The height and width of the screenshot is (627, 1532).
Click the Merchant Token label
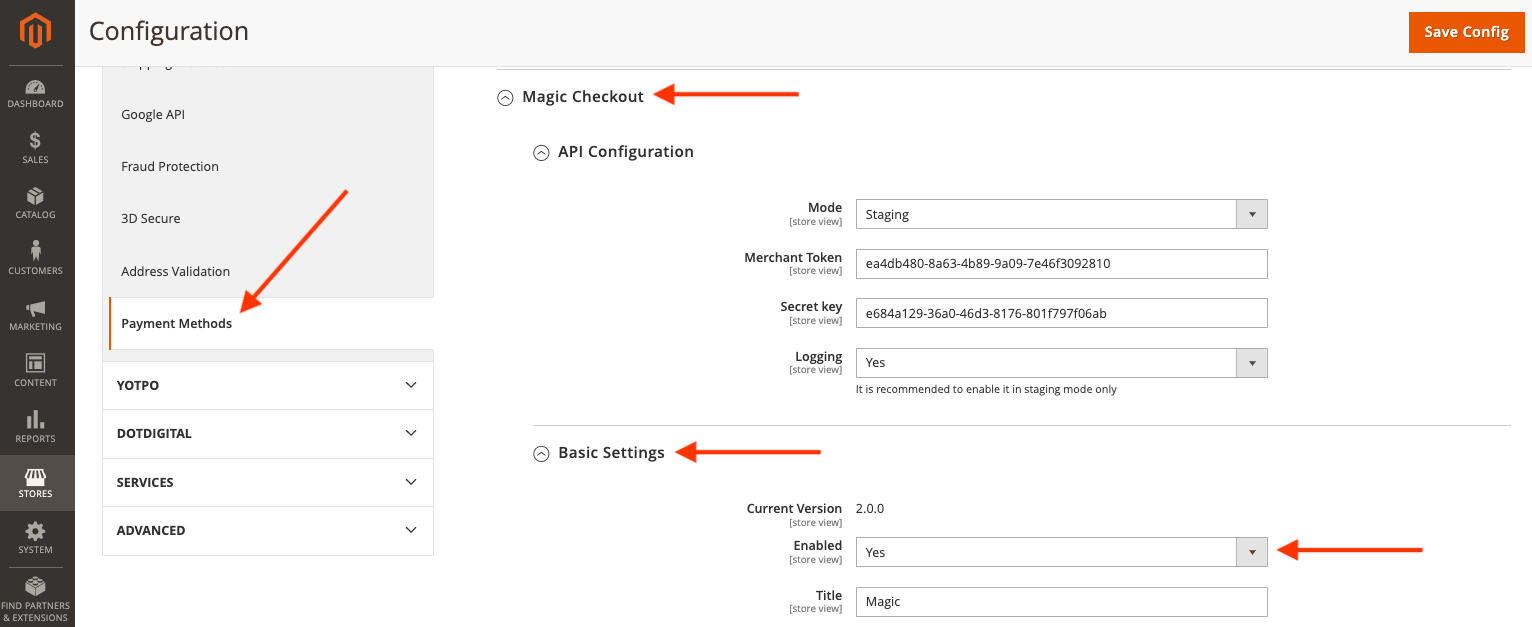pyautogui.click(x=793, y=258)
